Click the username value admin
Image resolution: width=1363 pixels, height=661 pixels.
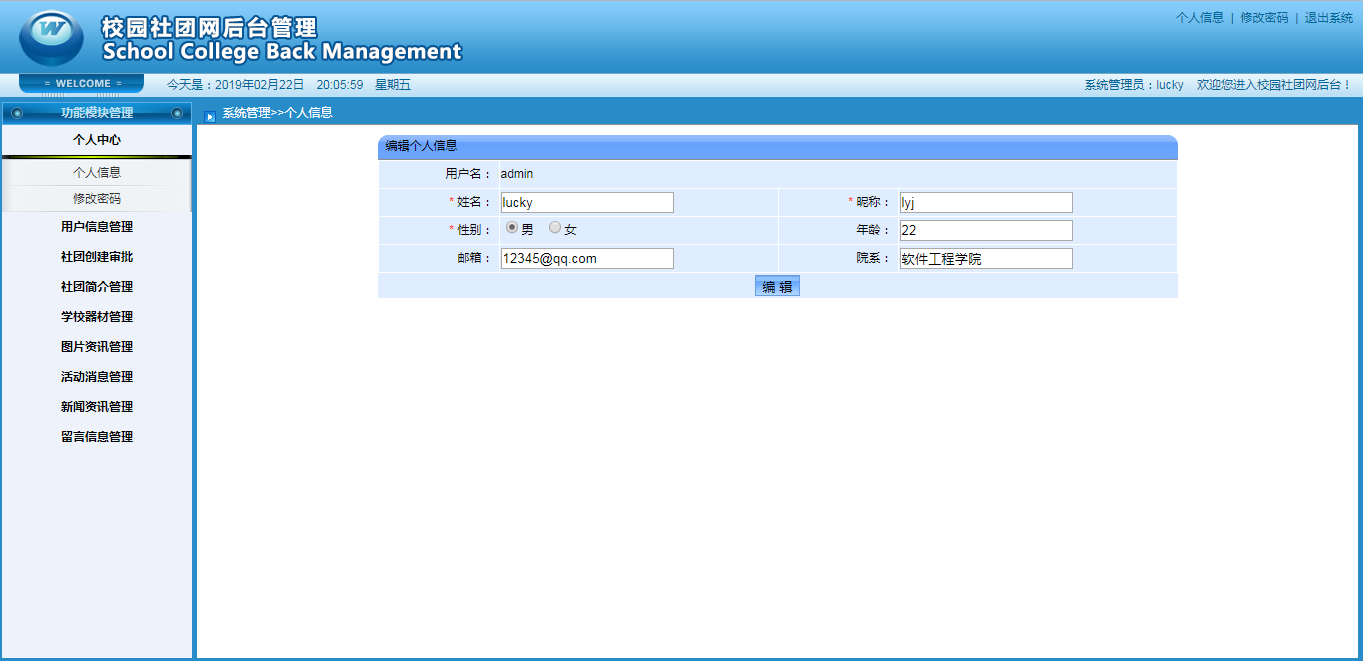tap(517, 174)
